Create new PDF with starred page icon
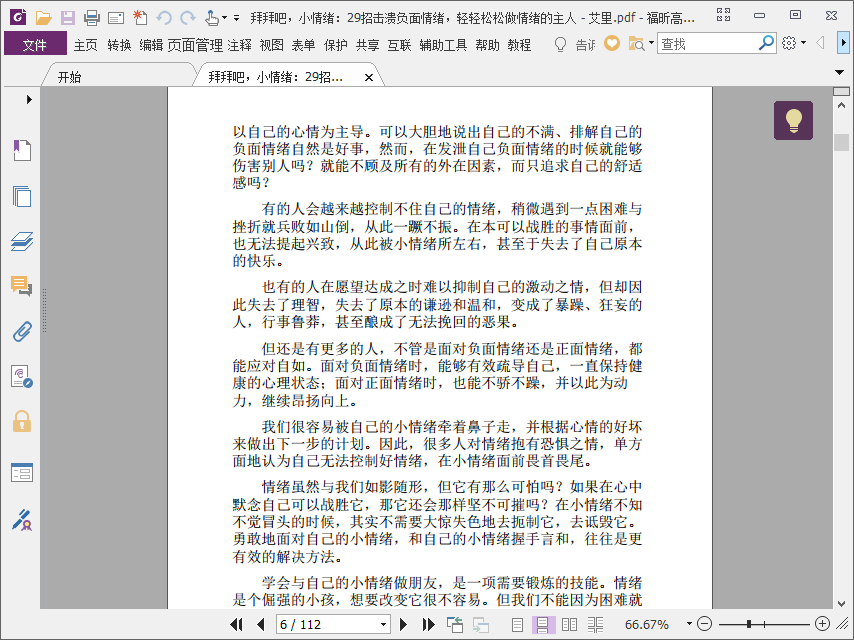Screen dimensions: 854x640 coord(140,17)
